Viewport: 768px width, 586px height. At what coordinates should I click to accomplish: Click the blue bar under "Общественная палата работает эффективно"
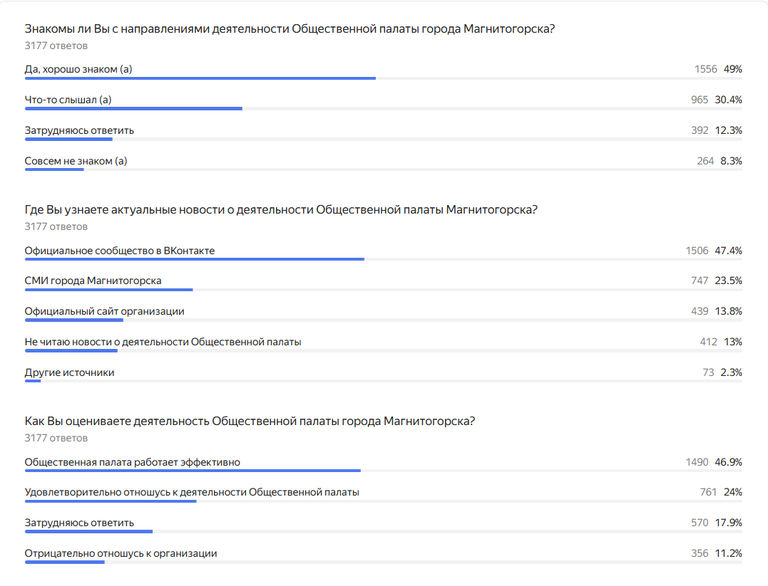[192, 470]
